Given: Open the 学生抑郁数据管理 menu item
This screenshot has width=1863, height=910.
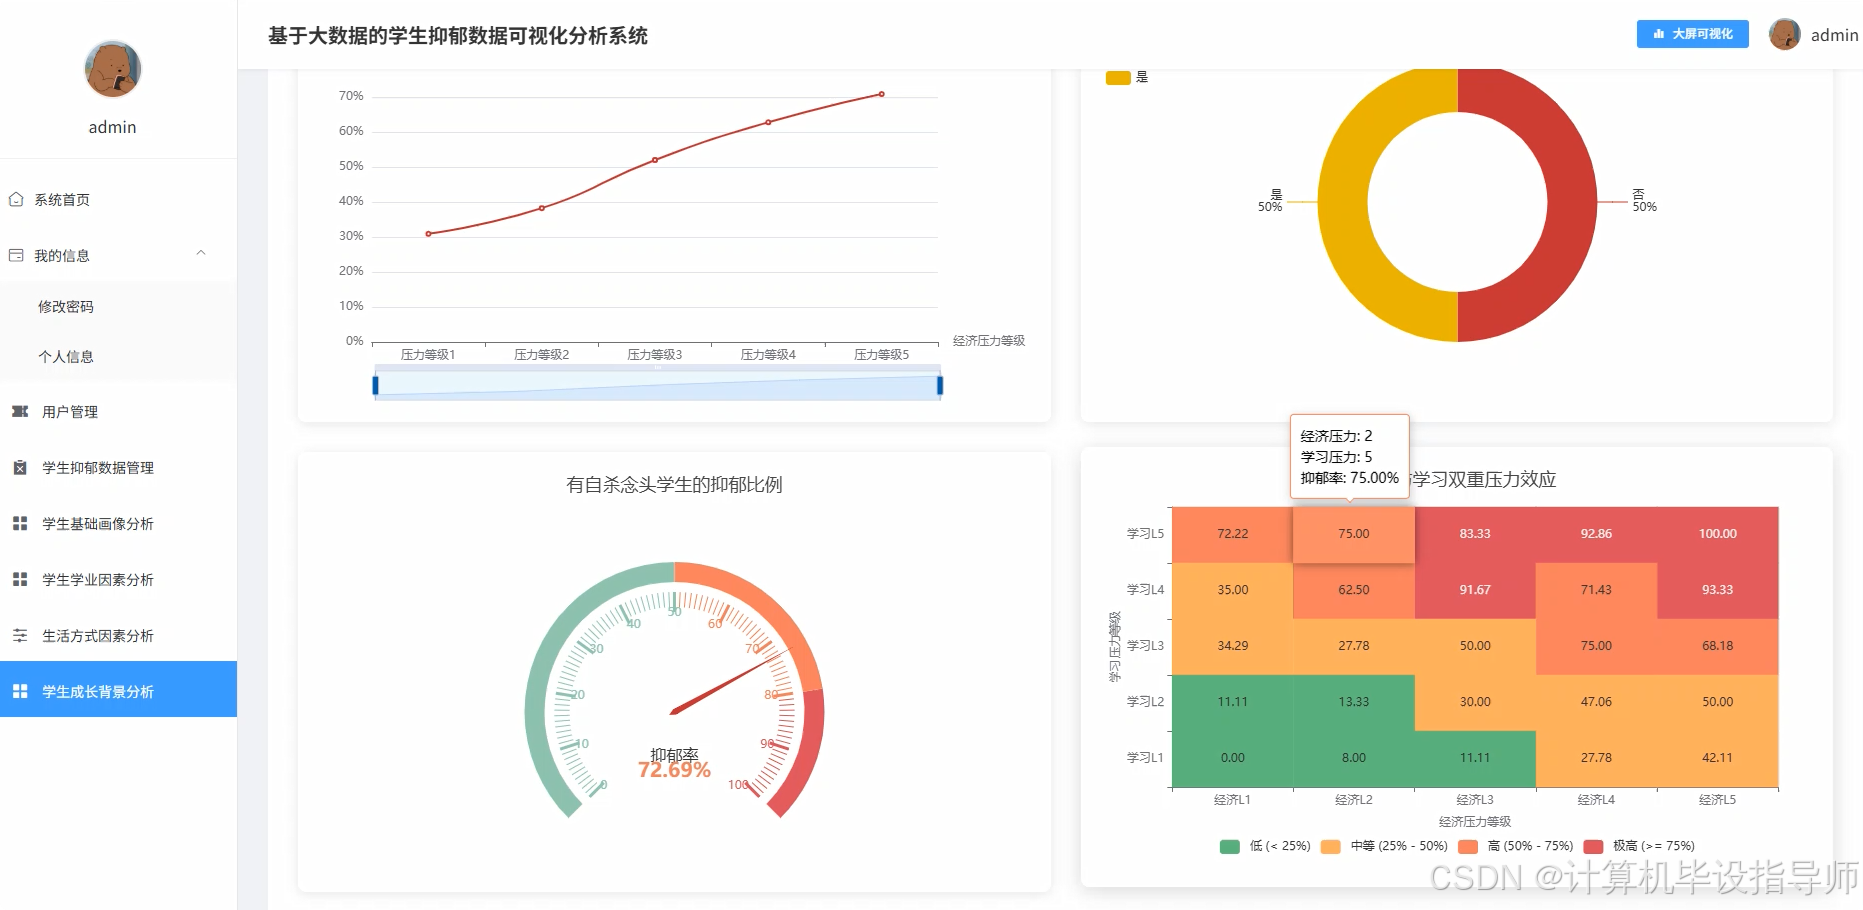Looking at the screenshot, I should (118, 467).
